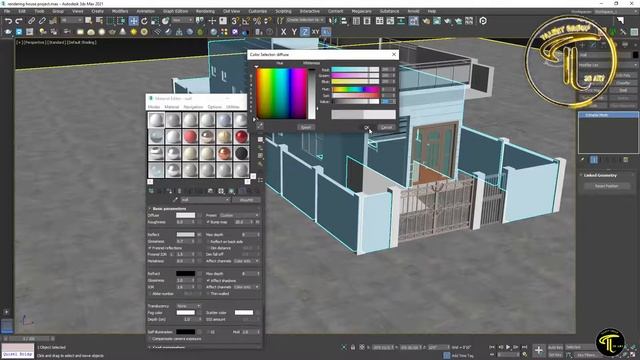The image size is (640, 360).
Task: Click the Auto Key button
Action: point(555,347)
